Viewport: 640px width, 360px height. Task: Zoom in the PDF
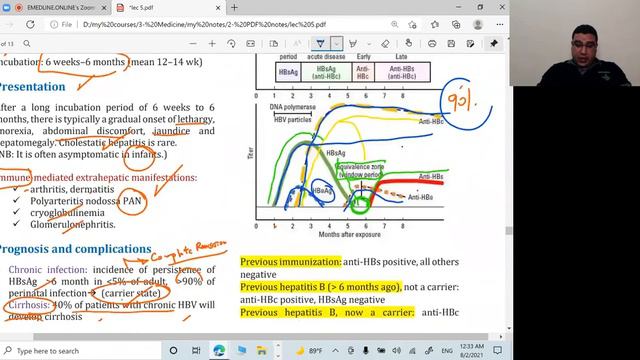tap(212, 43)
